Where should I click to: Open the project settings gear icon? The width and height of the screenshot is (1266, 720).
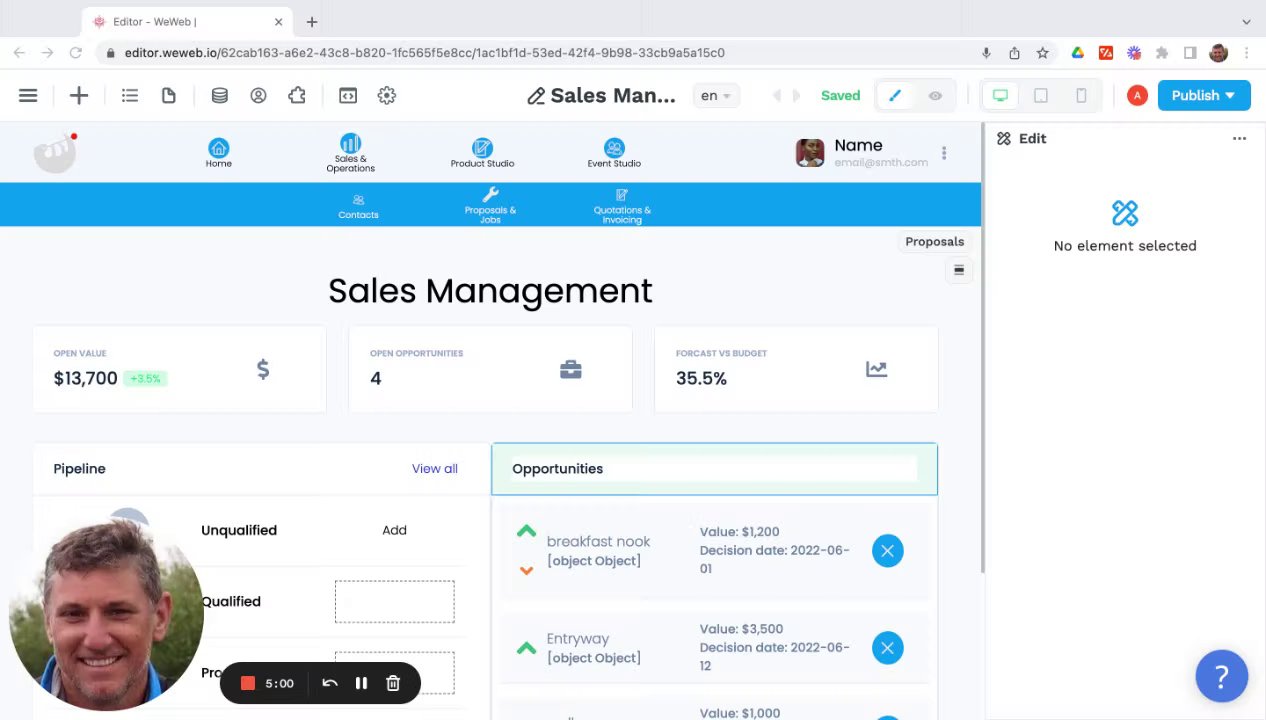click(387, 96)
